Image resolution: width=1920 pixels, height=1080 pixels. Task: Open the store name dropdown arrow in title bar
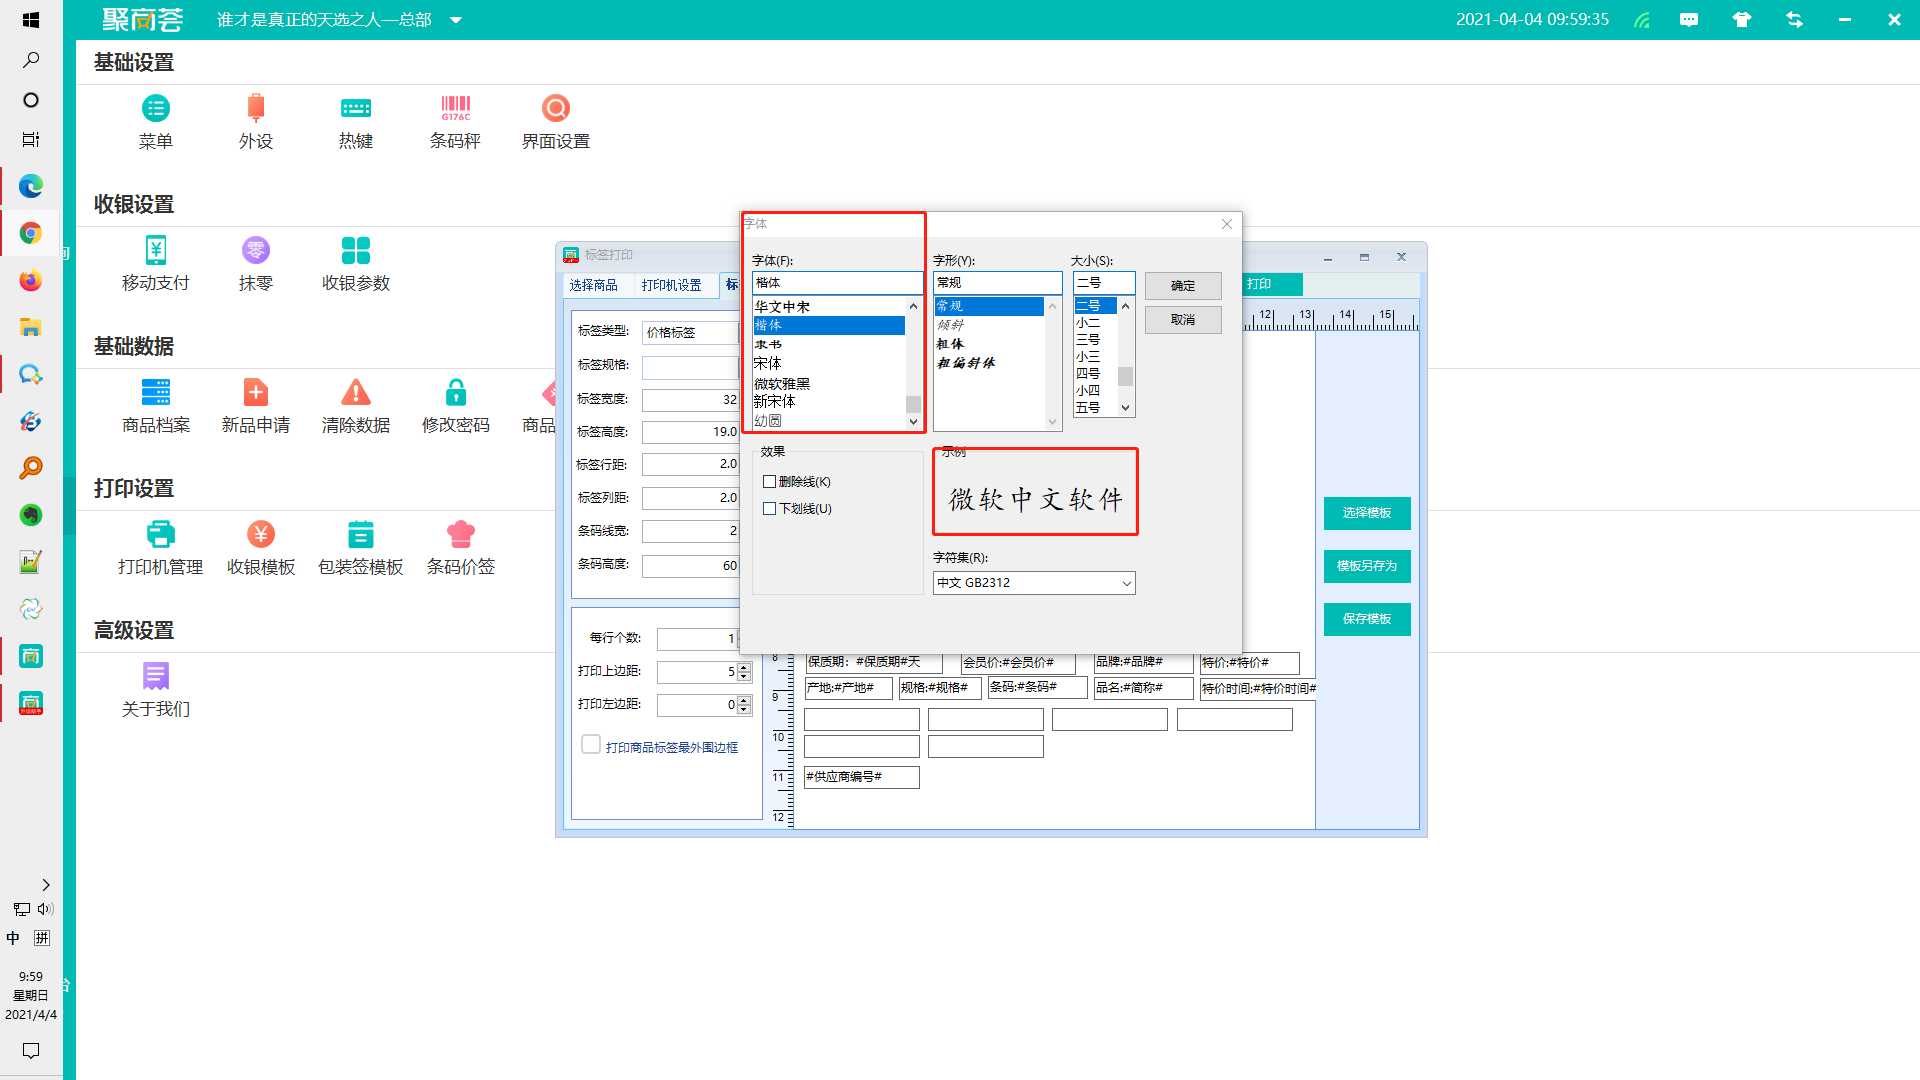pos(456,20)
